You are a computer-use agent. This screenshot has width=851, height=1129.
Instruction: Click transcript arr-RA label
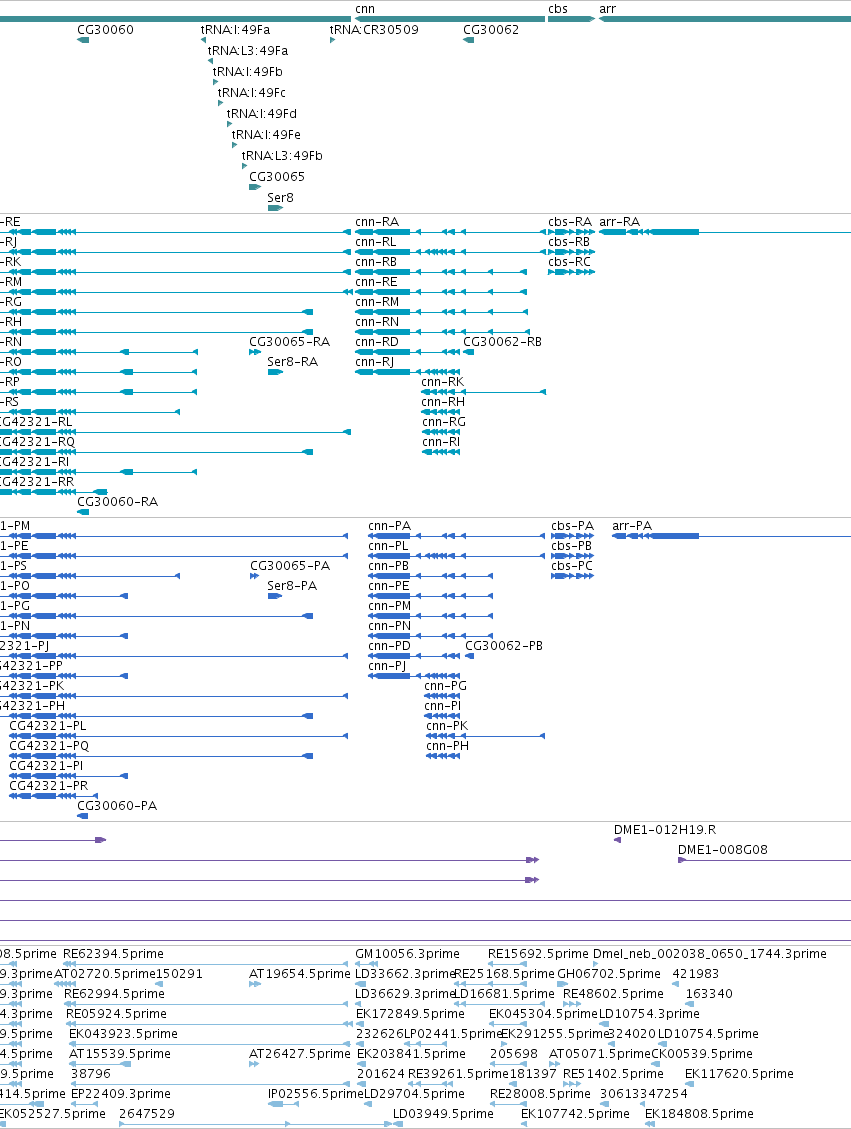tap(620, 222)
